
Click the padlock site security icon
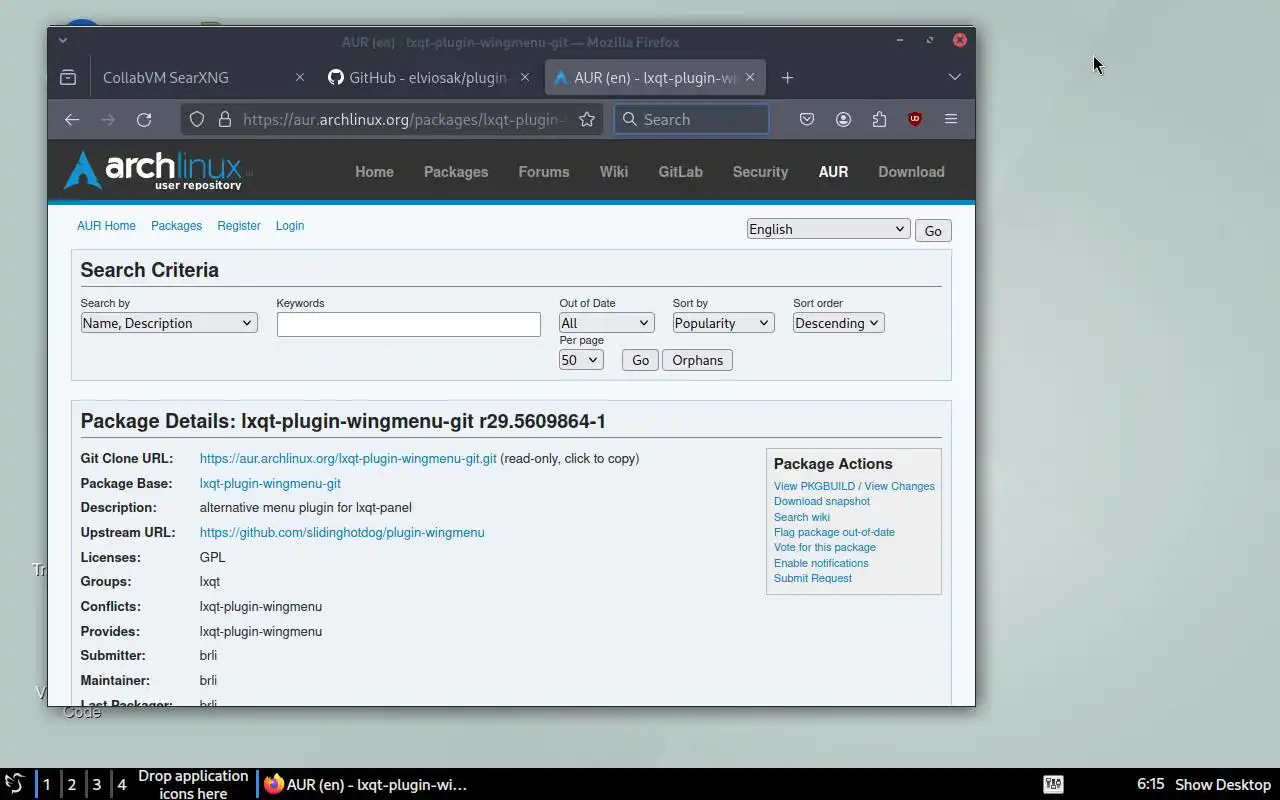(225, 119)
